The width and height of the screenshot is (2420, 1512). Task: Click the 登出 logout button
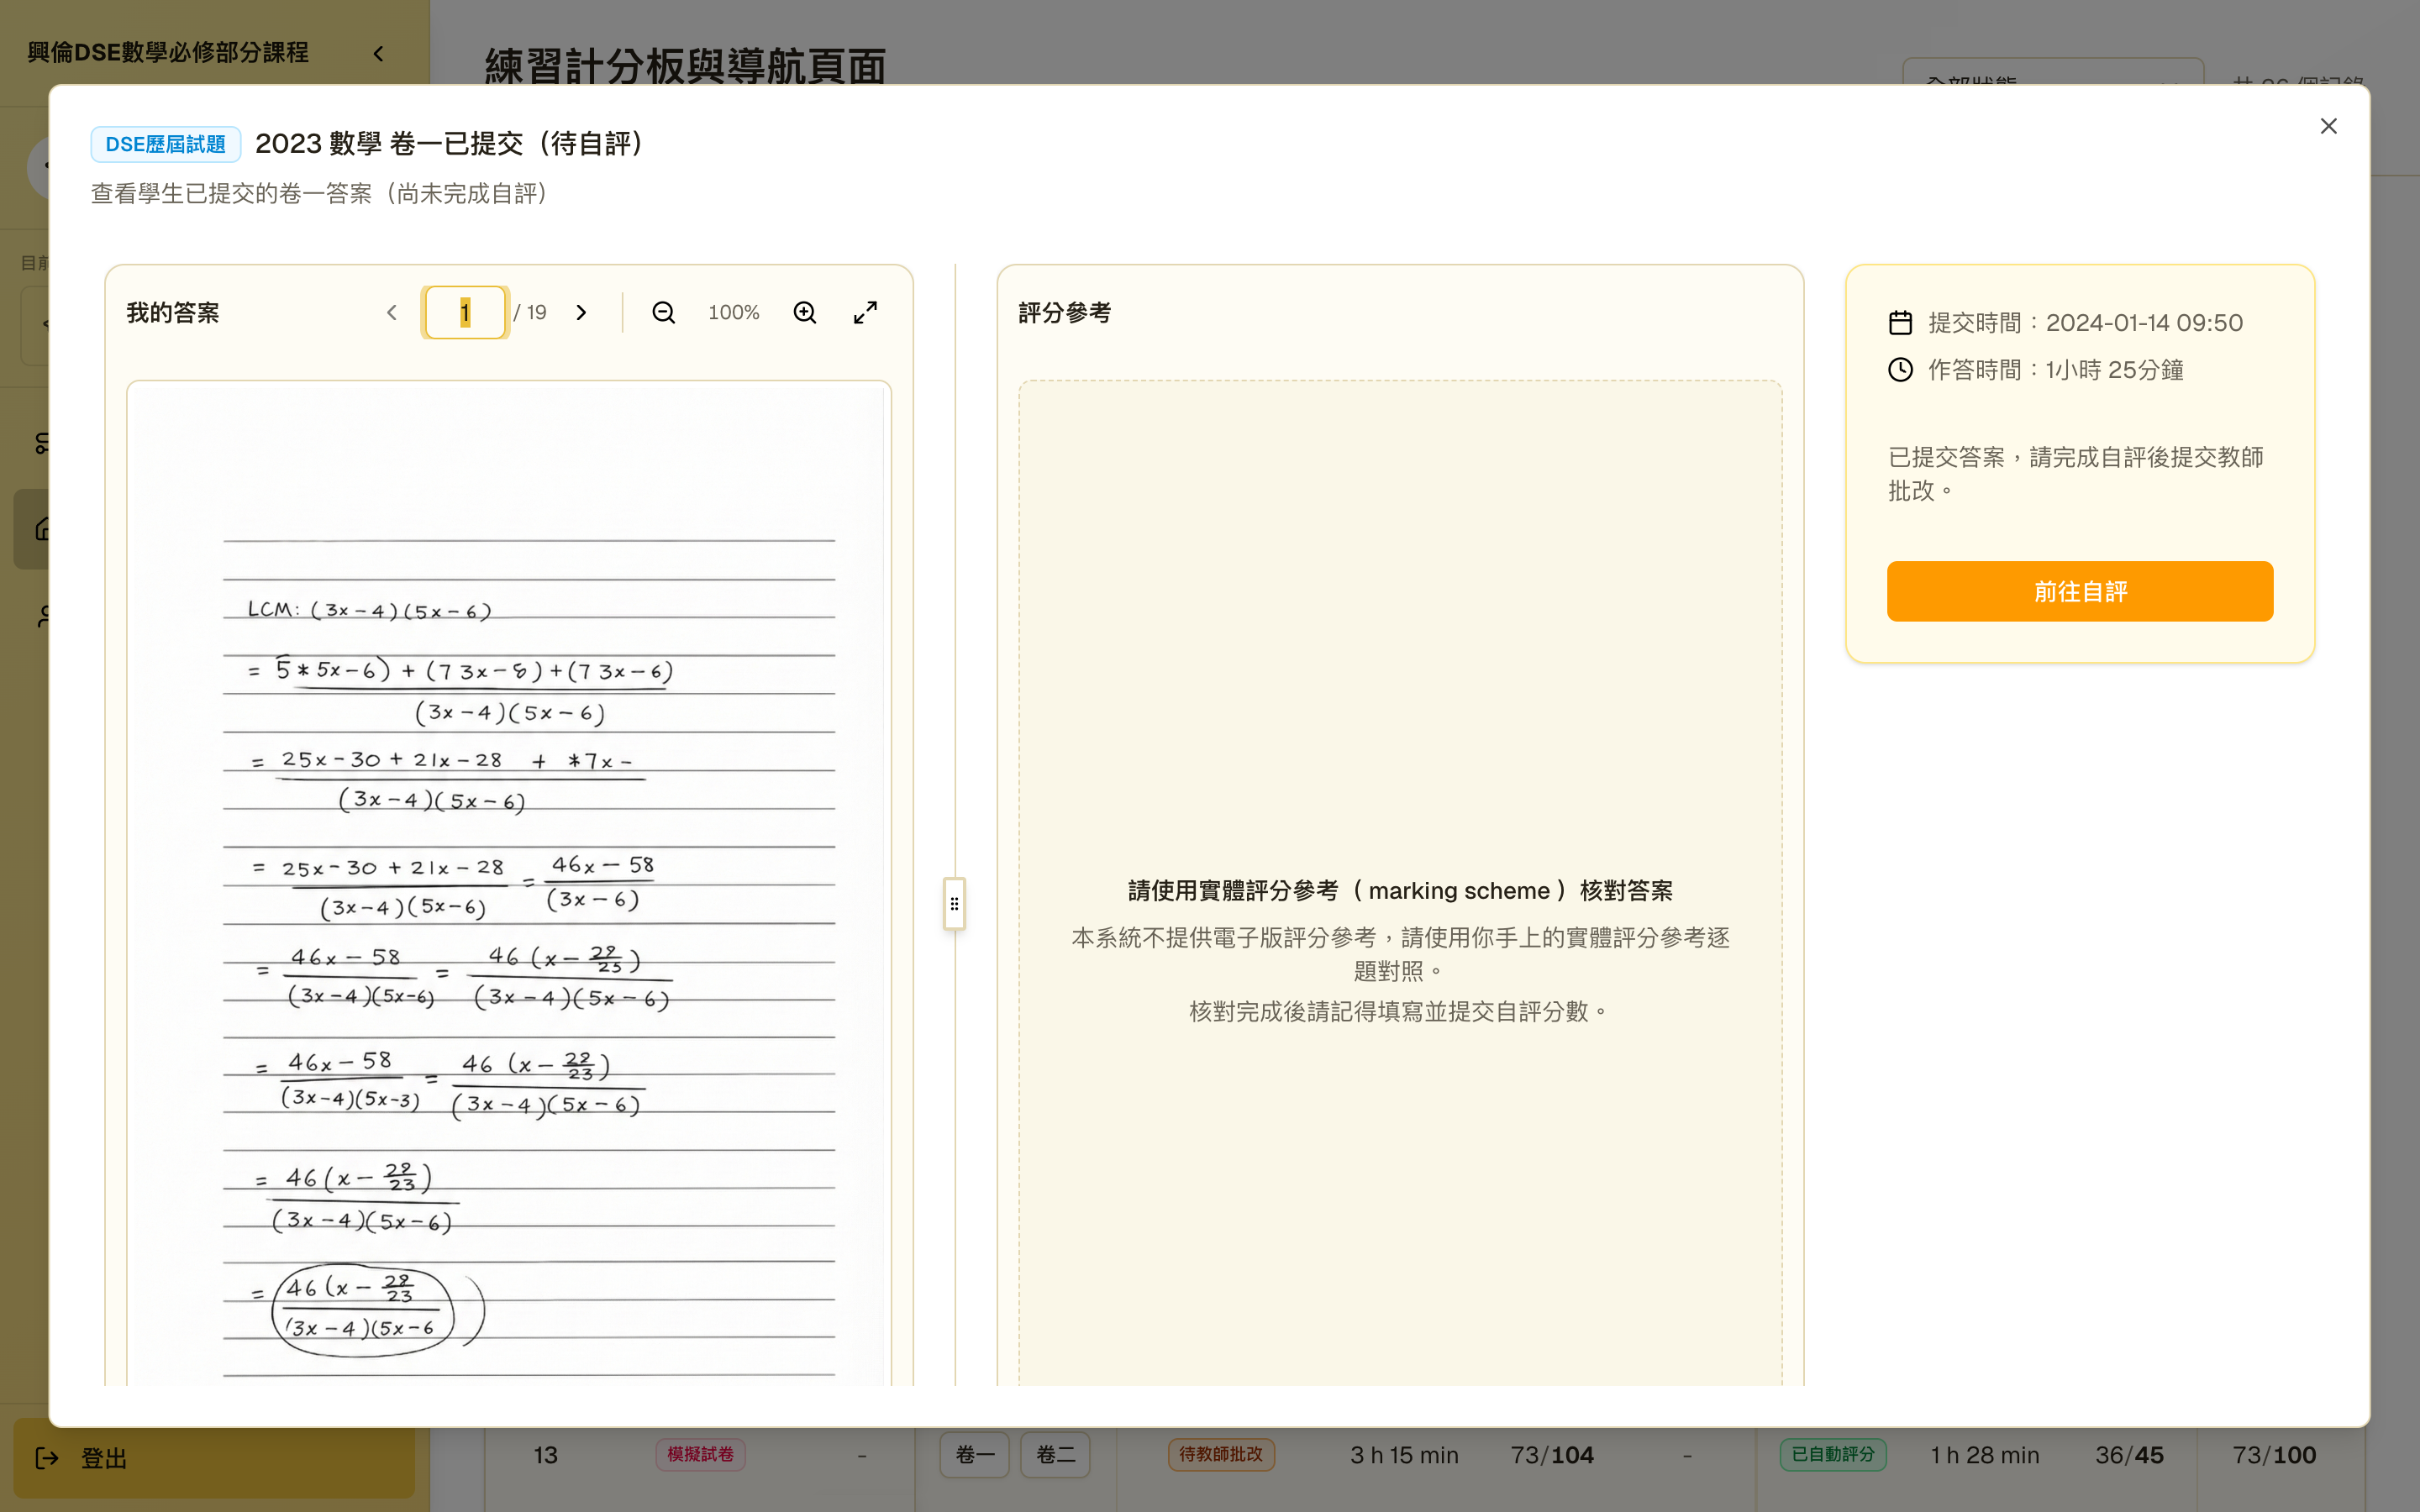tap(213, 1458)
